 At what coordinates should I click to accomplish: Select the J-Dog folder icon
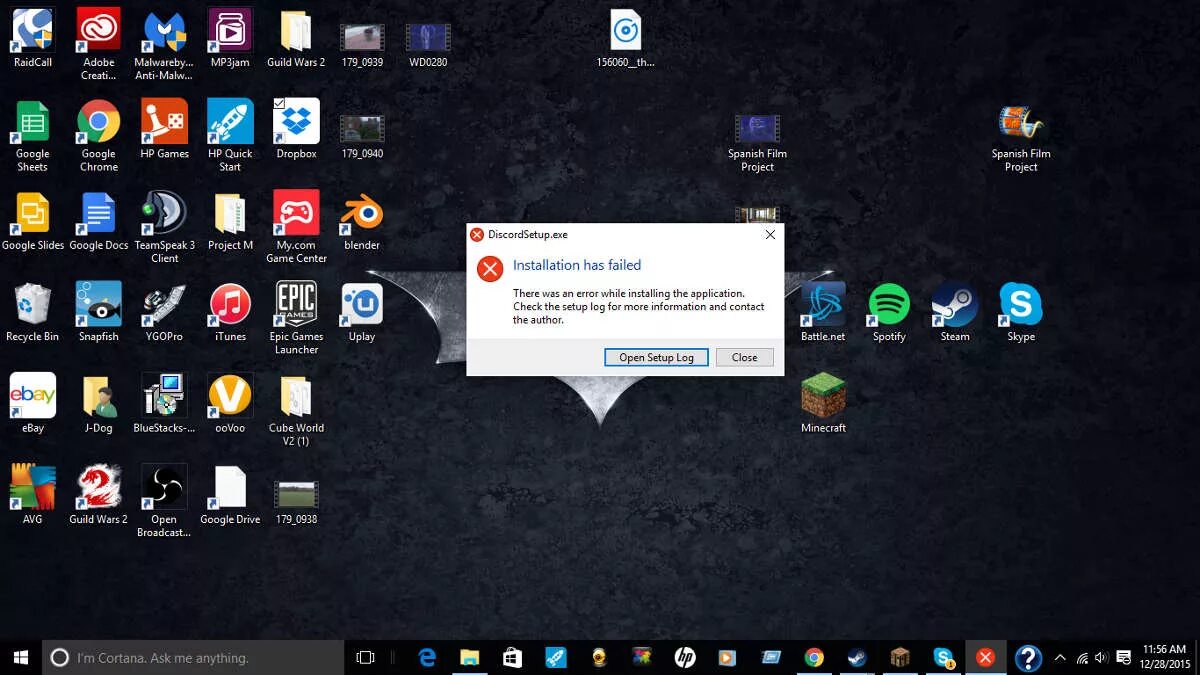coord(99,403)
